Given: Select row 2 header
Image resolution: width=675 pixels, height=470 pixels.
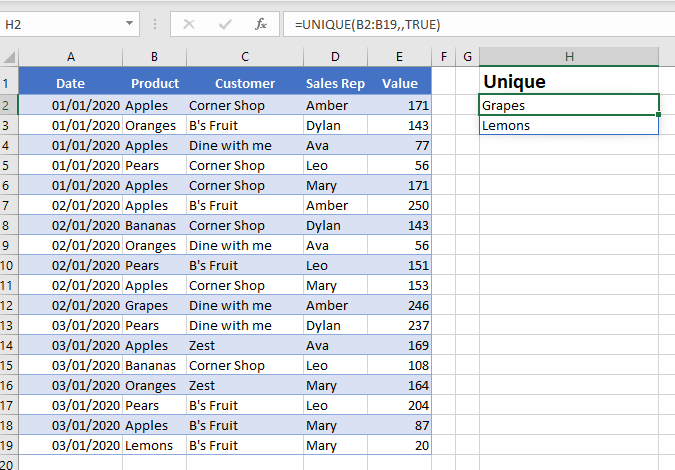Looking at the screenshot, I should point(9,105).
